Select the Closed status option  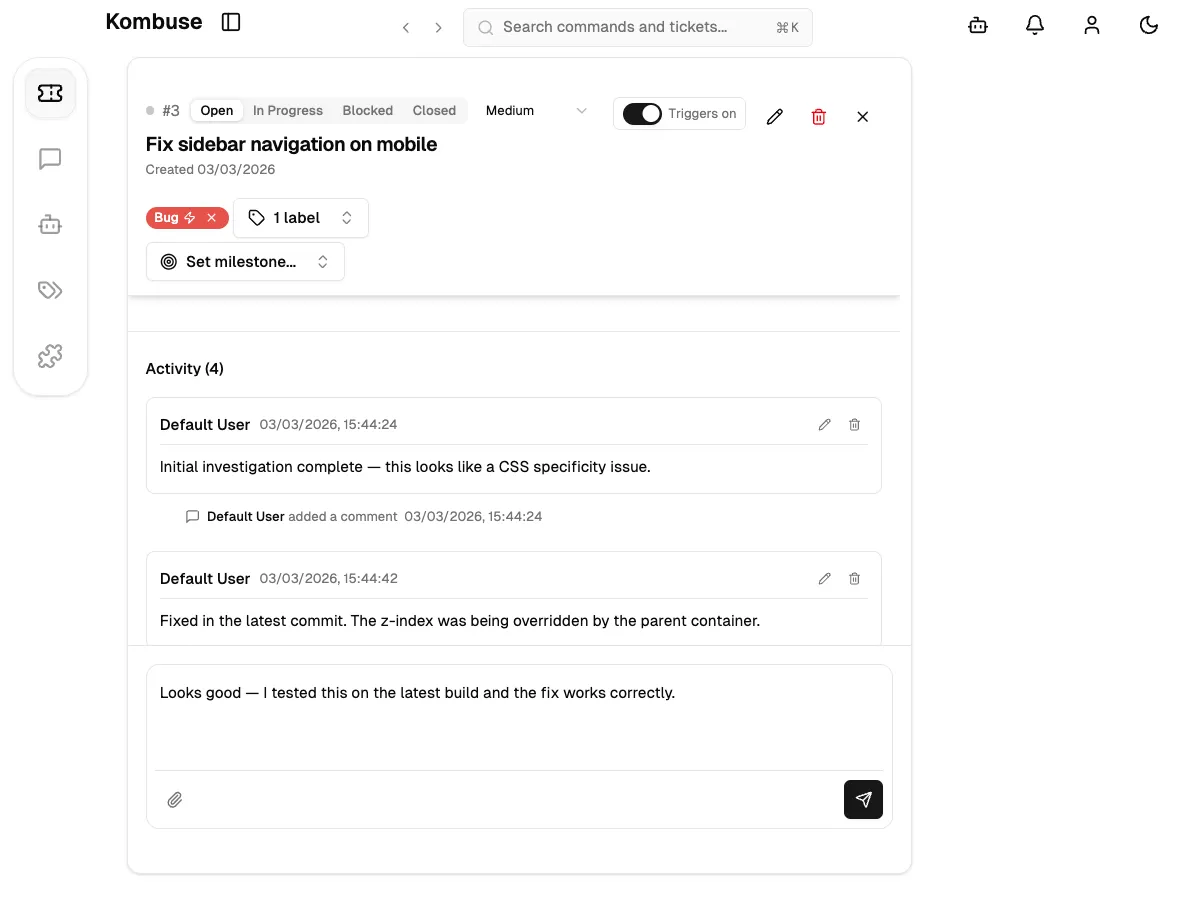434,110
